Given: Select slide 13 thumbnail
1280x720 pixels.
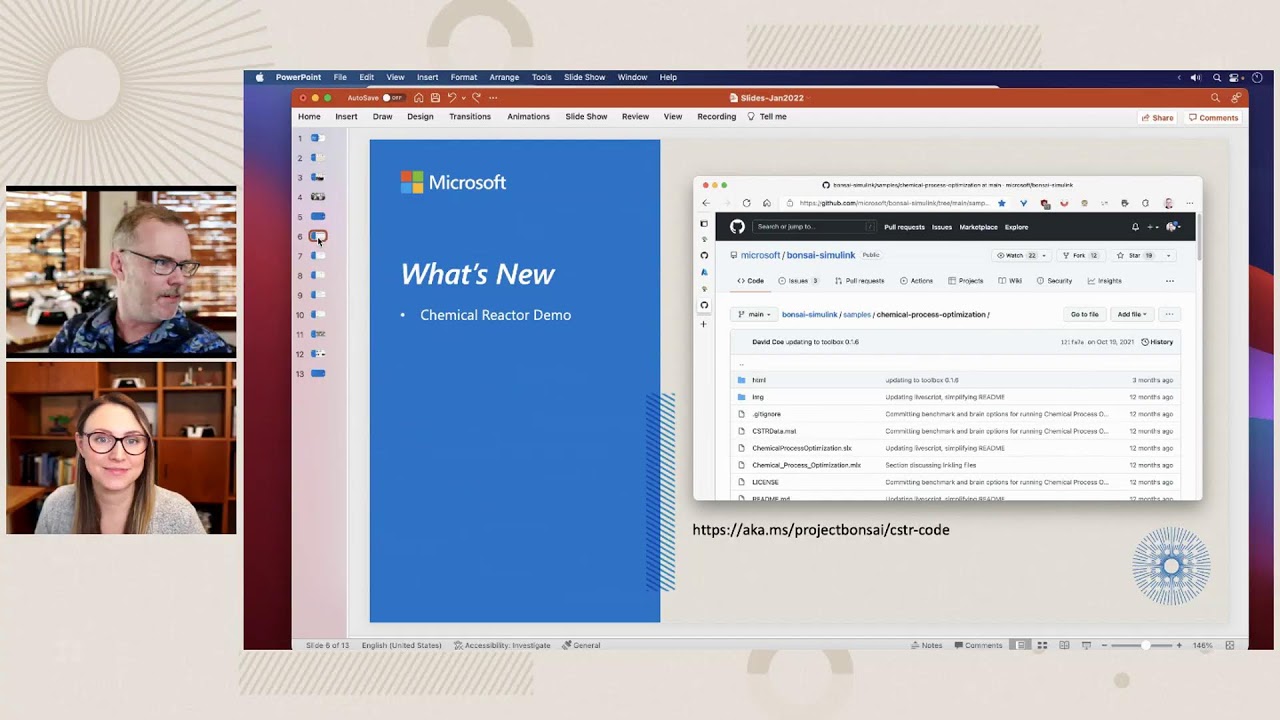Looking at the screenshot, I should [318, 373].
